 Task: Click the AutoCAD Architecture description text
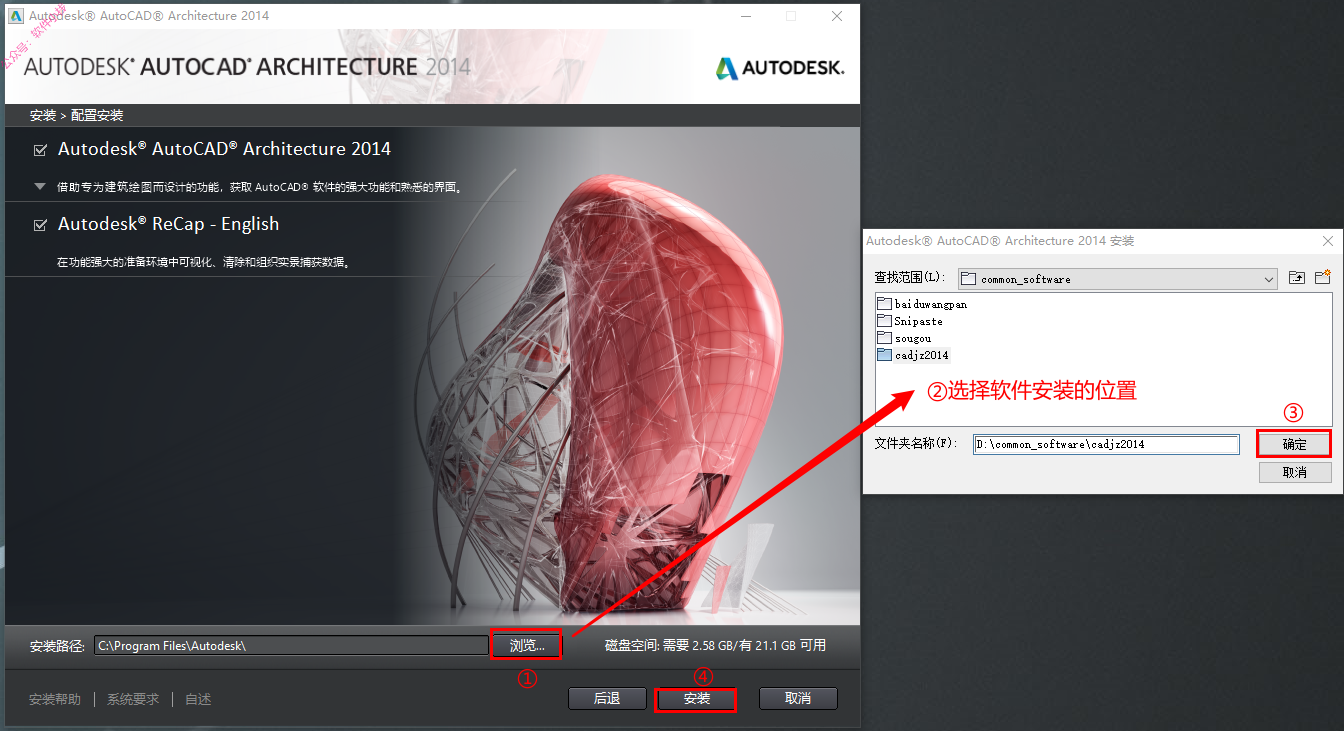click(260, 187)
